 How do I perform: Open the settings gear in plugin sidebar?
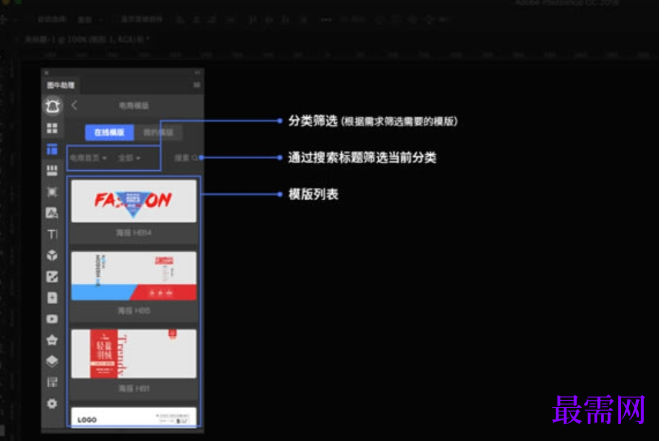(x=52, y=404)
